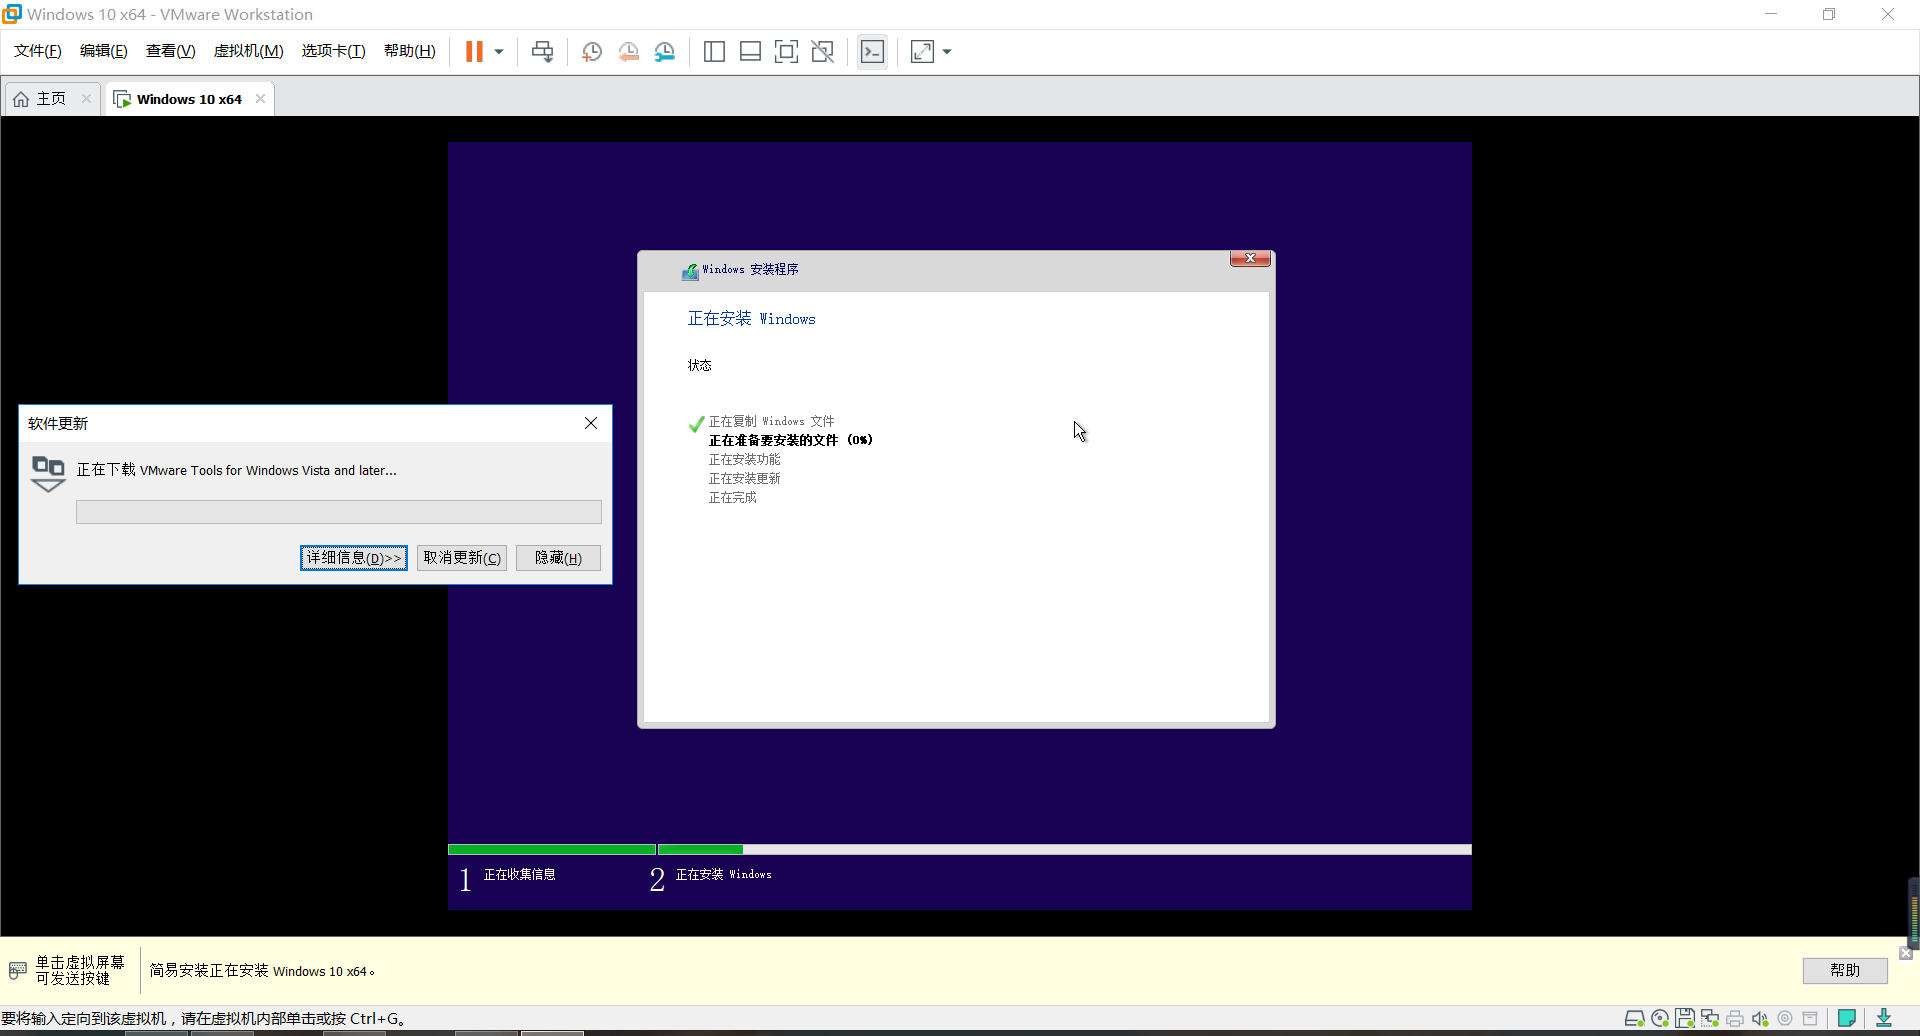
Task: Take a snapshot of this virtual machine
Action: tap(592, 52)
